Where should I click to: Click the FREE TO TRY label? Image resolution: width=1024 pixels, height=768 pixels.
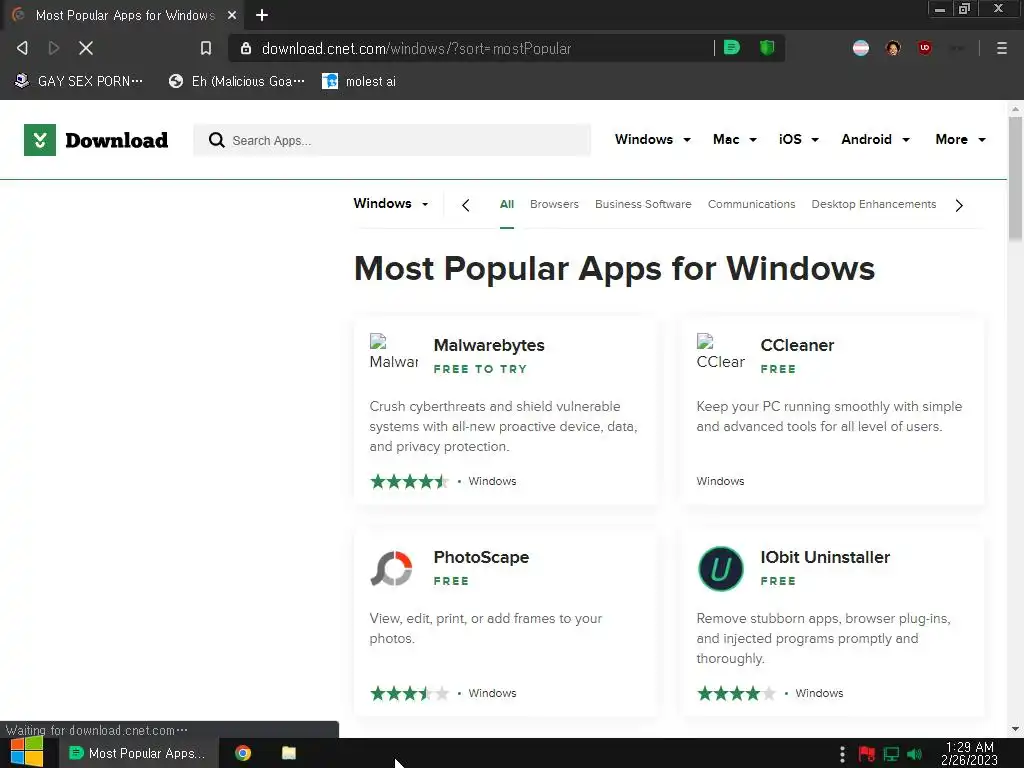point(480,369)
